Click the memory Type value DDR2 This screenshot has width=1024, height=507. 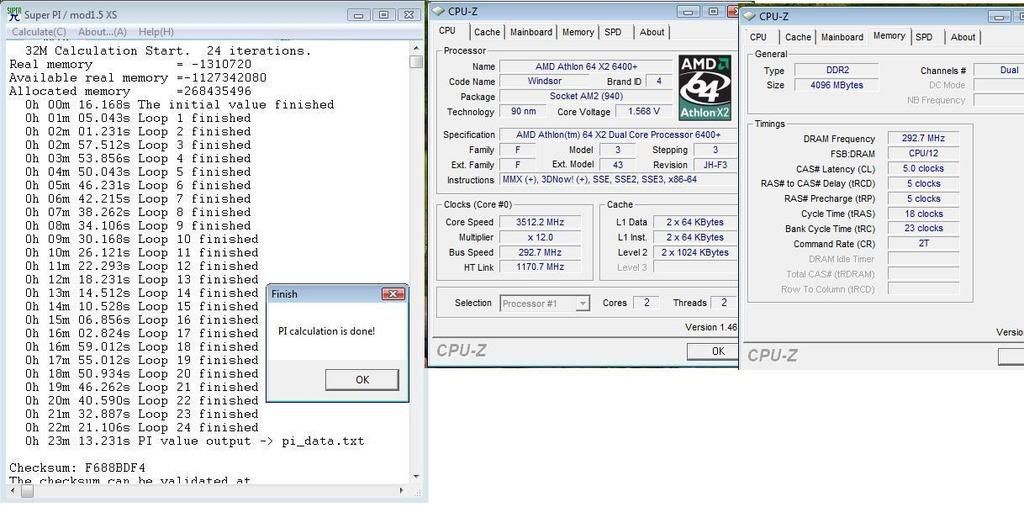pyautogui.click(x=836, y=70)
